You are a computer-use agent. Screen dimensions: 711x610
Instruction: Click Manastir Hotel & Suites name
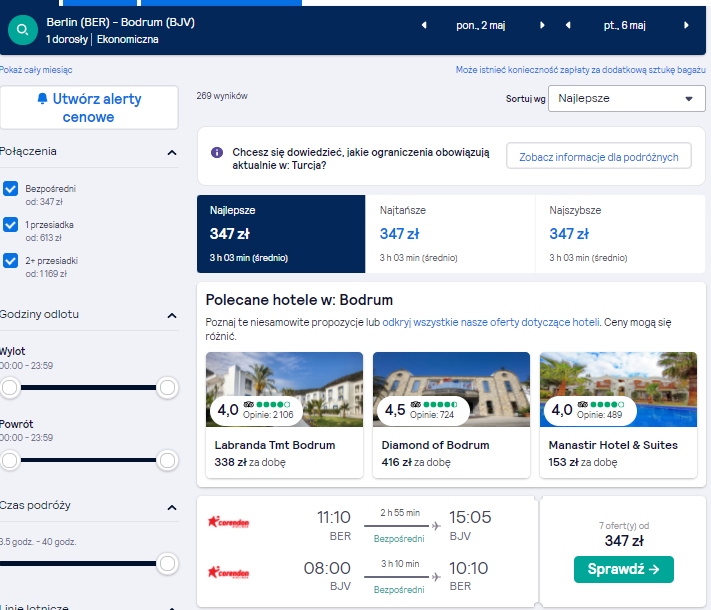pyautogui.click(x=613, y=445)
